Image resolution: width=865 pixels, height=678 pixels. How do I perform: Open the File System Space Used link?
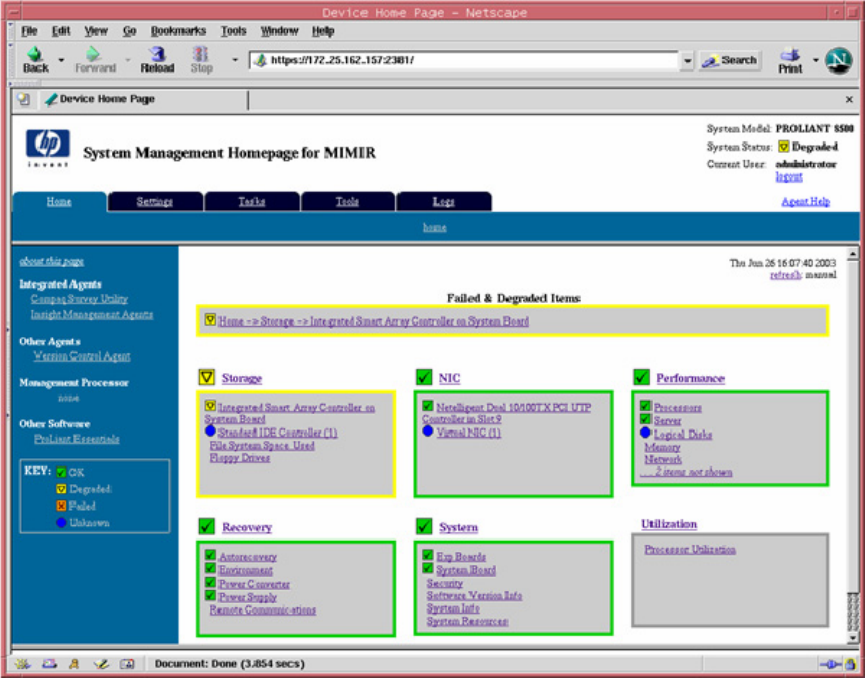(x=262, y=445)
